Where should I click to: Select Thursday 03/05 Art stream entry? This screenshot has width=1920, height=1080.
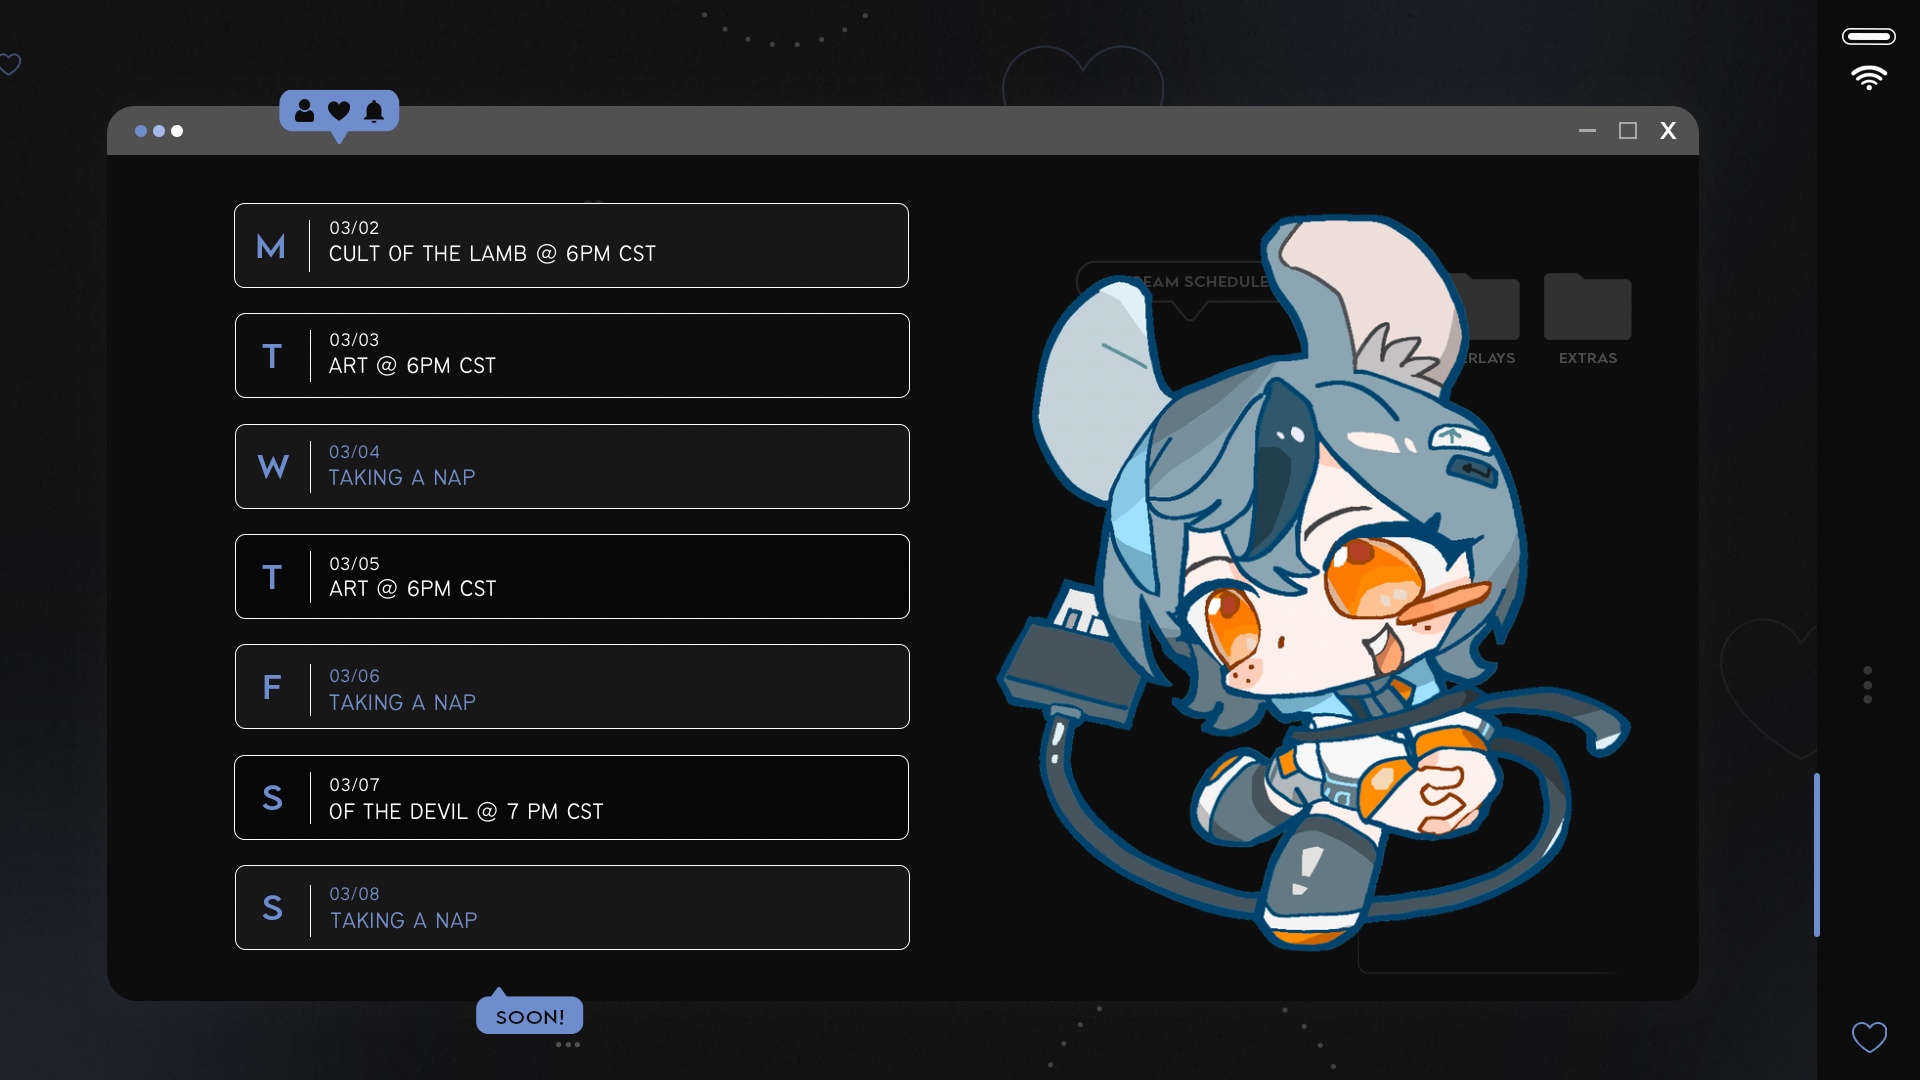click(572, 577)
